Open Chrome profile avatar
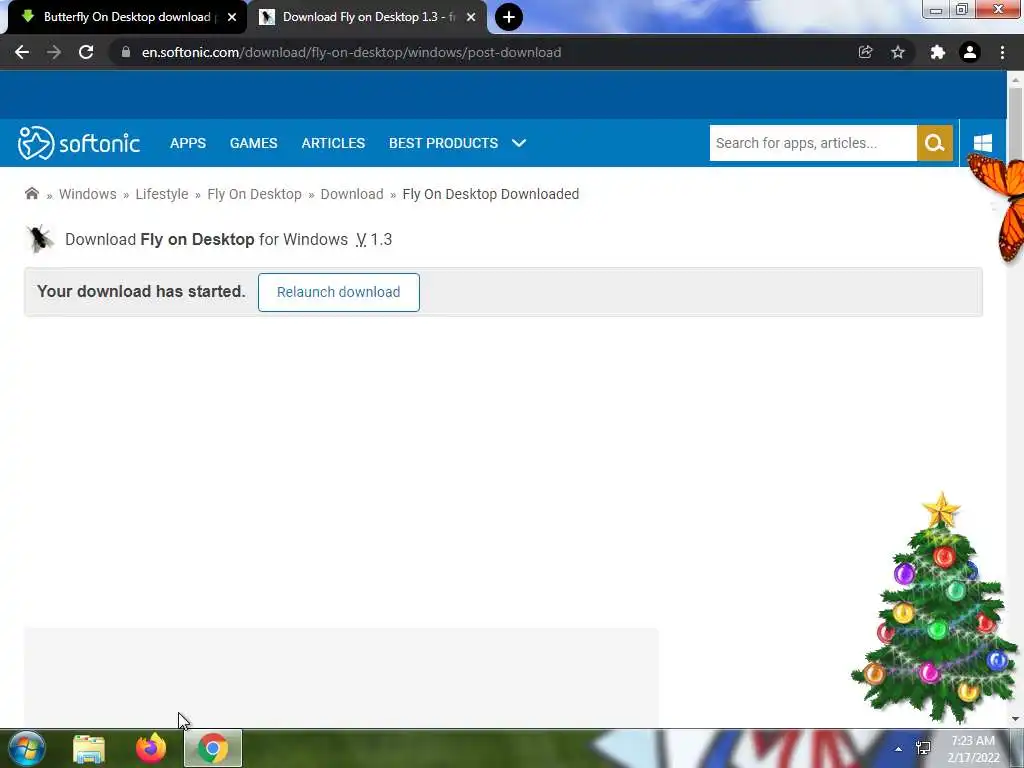 click(x=970, y=52)
